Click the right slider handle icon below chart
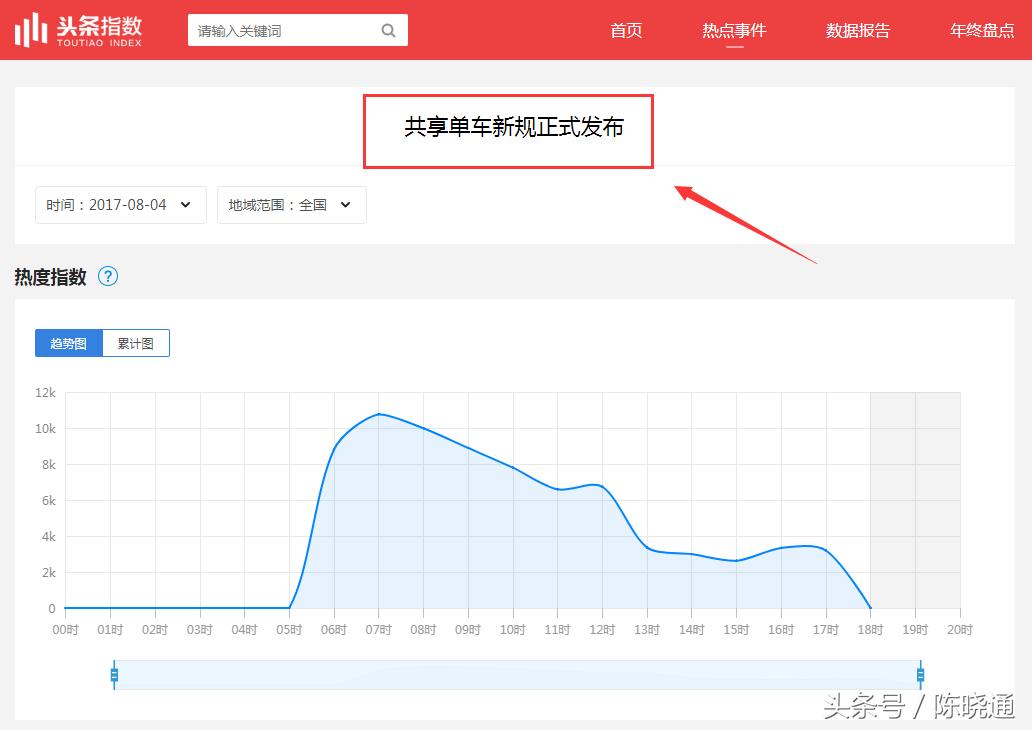 (920, 675)
